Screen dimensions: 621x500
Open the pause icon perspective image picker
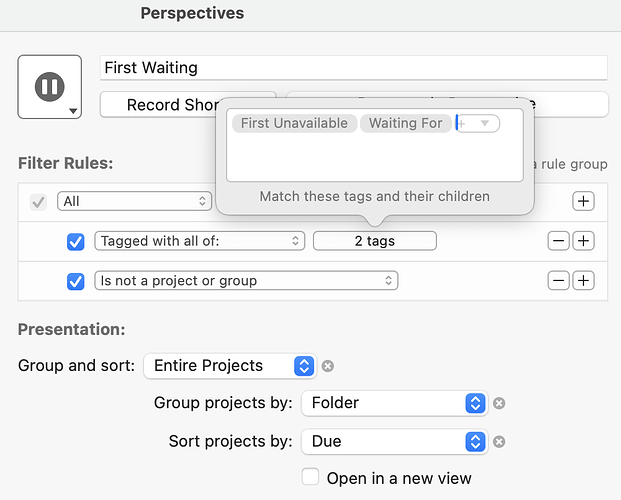click(50, 87)
